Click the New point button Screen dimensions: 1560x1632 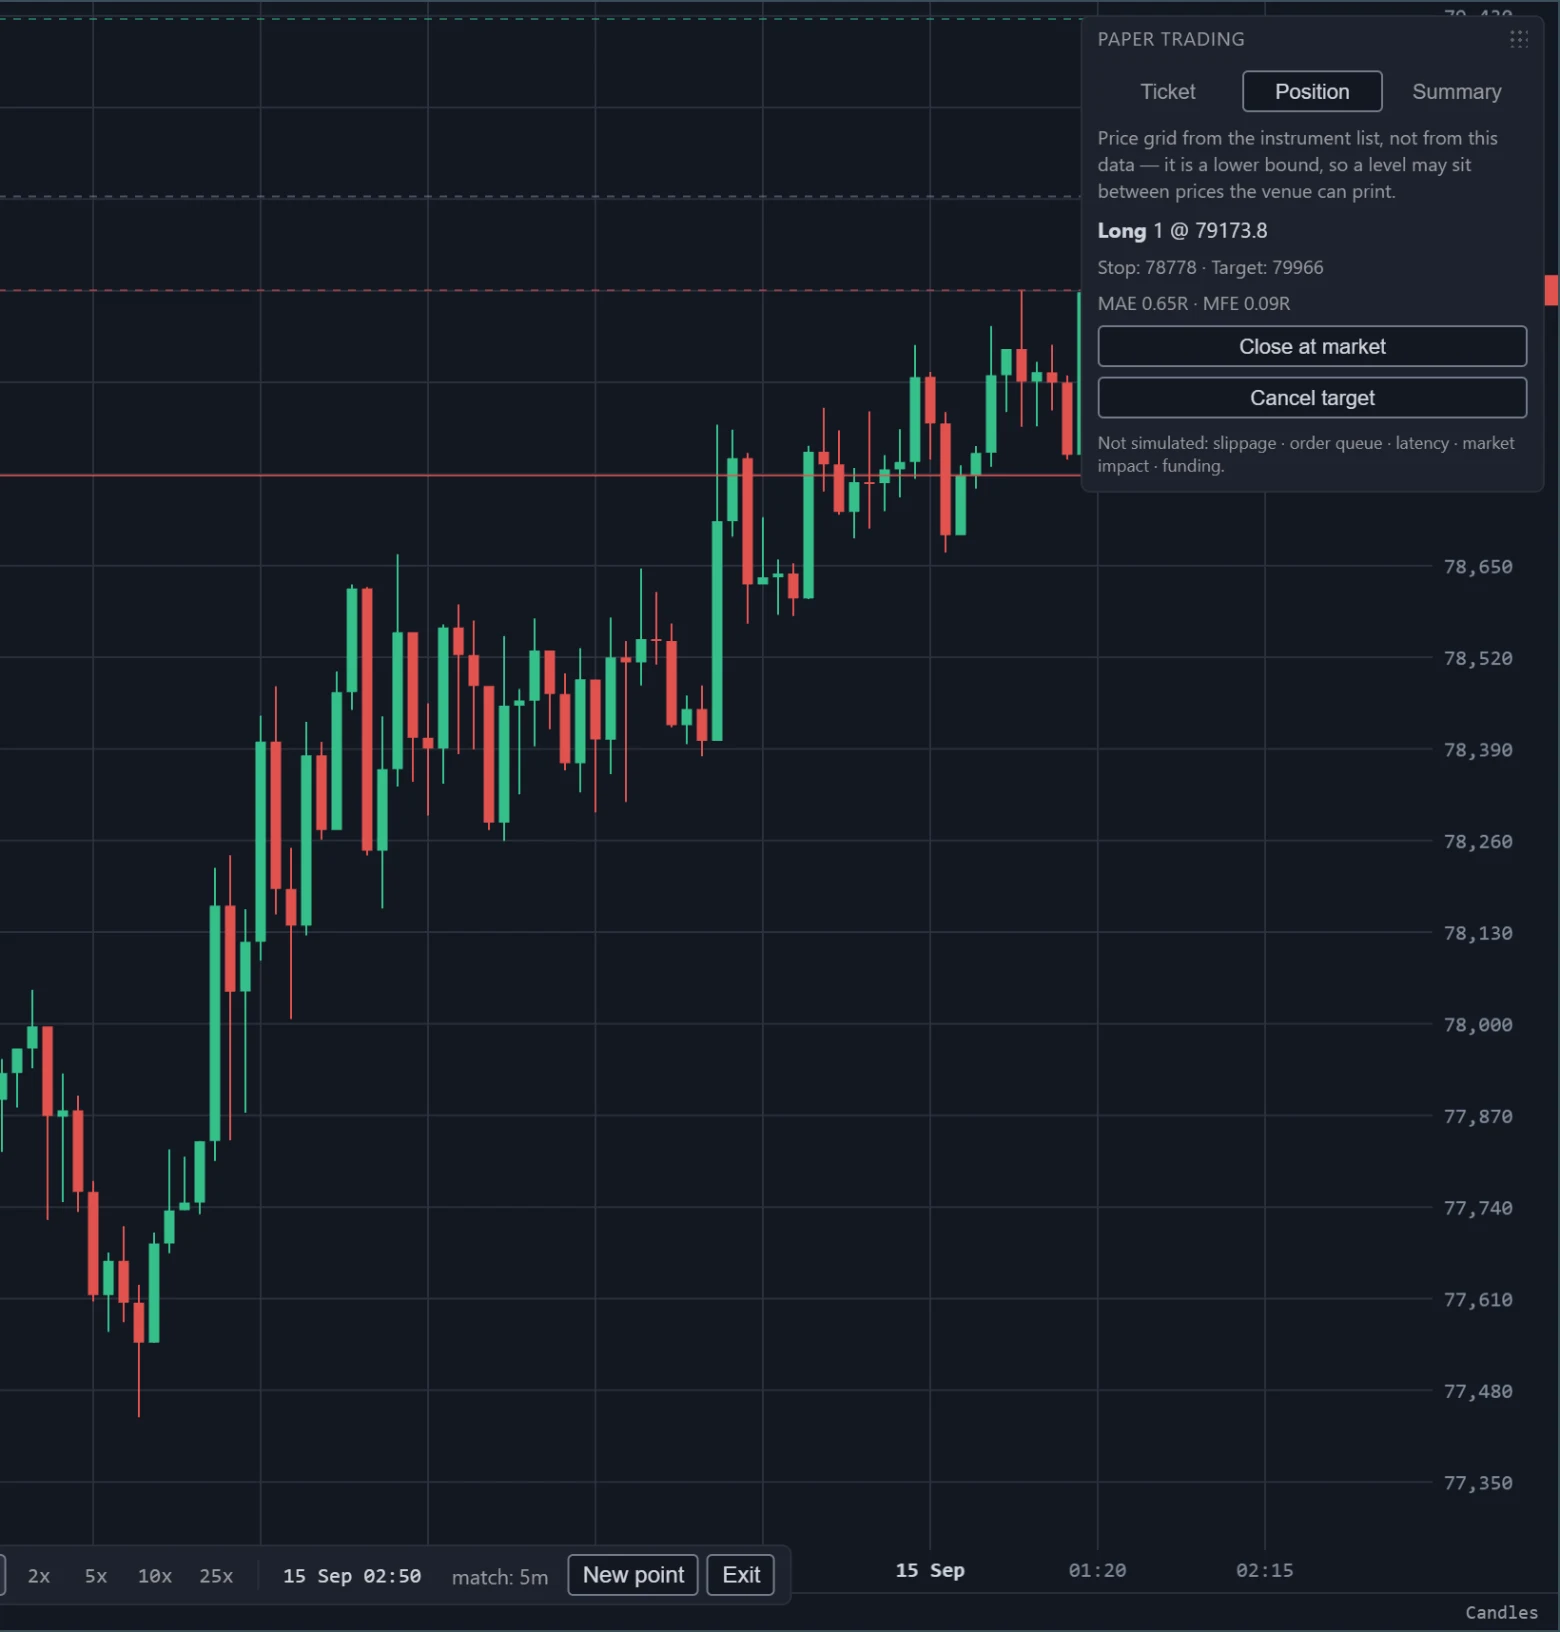(x=633, y=1575)
